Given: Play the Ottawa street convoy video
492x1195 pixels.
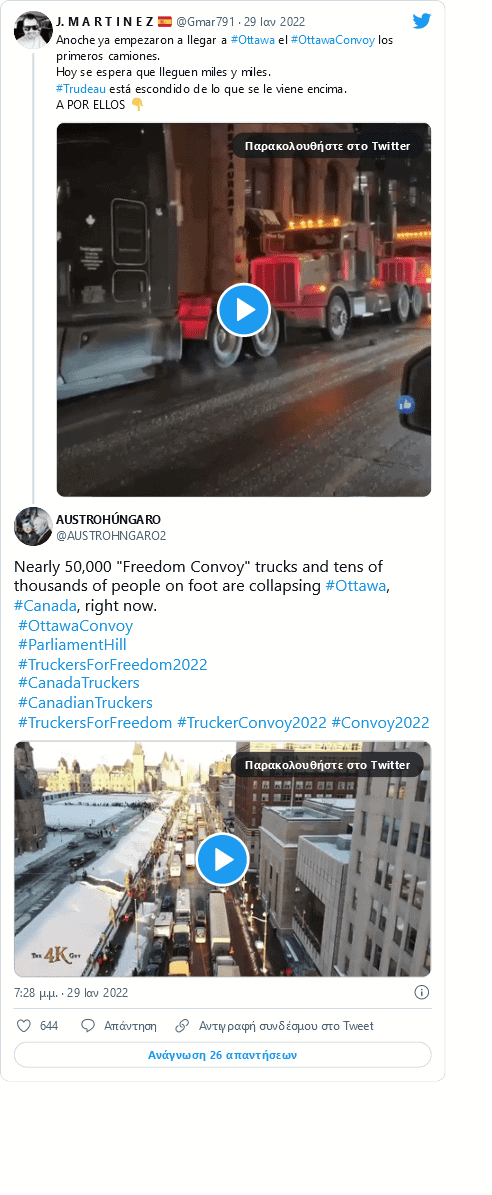Looking at the screenshot, I should (x=222, y=859).
